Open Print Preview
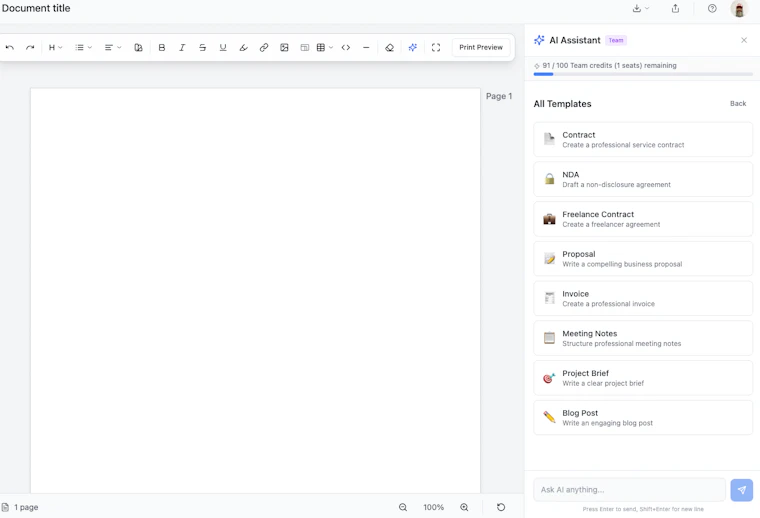This screenshot has width=760, height=518. tap(481, 47)
